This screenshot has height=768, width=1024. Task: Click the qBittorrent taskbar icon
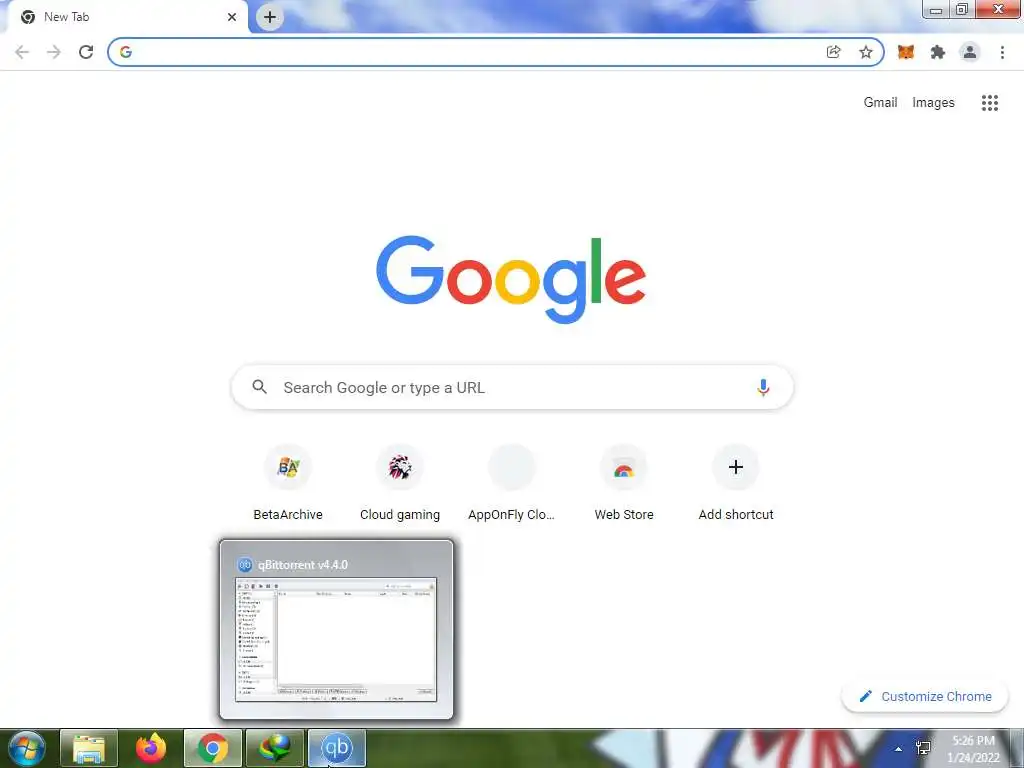coord(336,748)
